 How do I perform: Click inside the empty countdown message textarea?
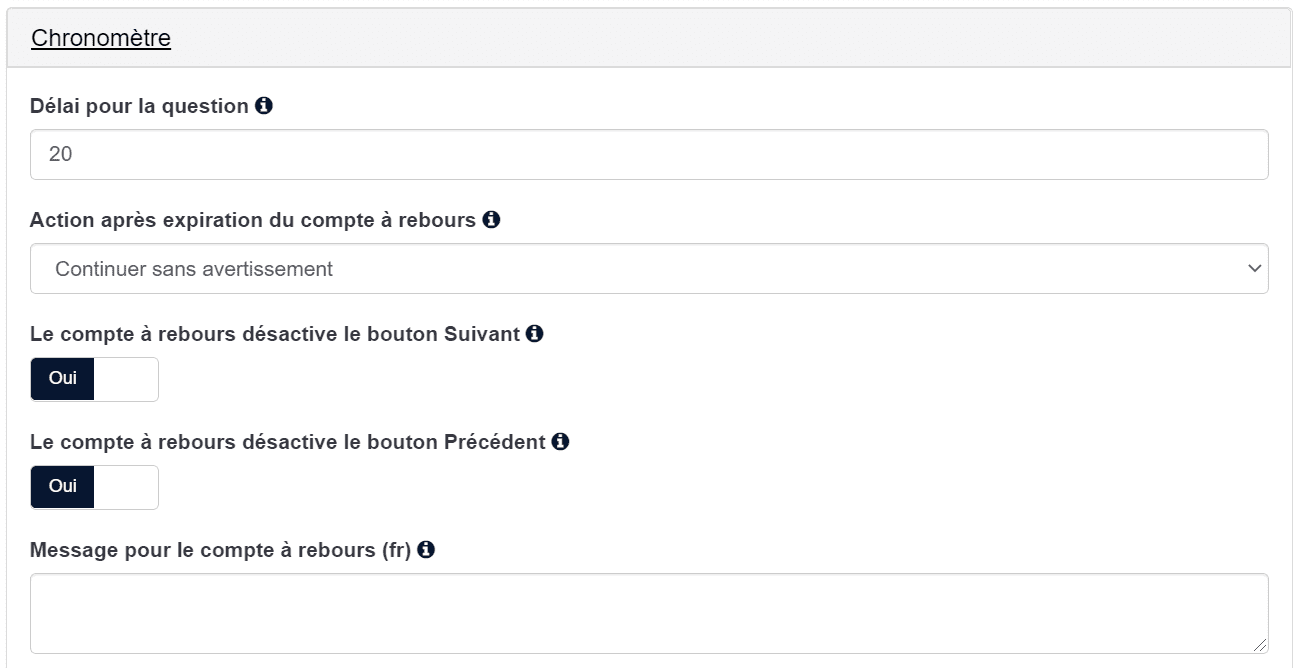(x=649, y=613)
